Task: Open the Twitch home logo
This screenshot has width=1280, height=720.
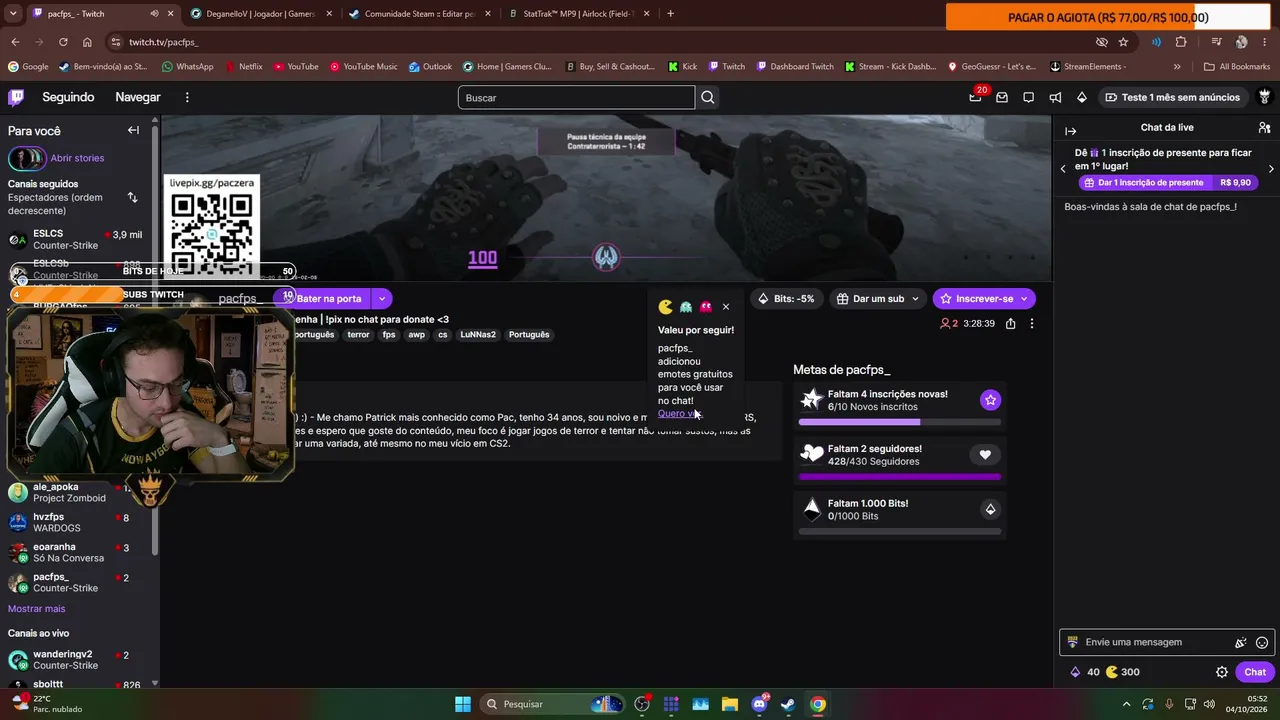Action: coord(16,97)
